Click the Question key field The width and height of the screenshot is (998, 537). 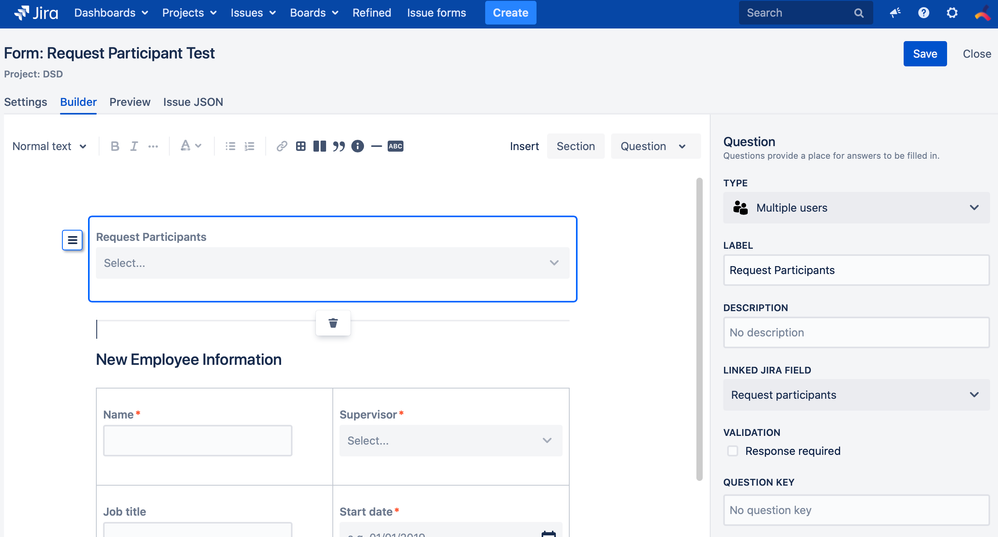tap(856, 510)
